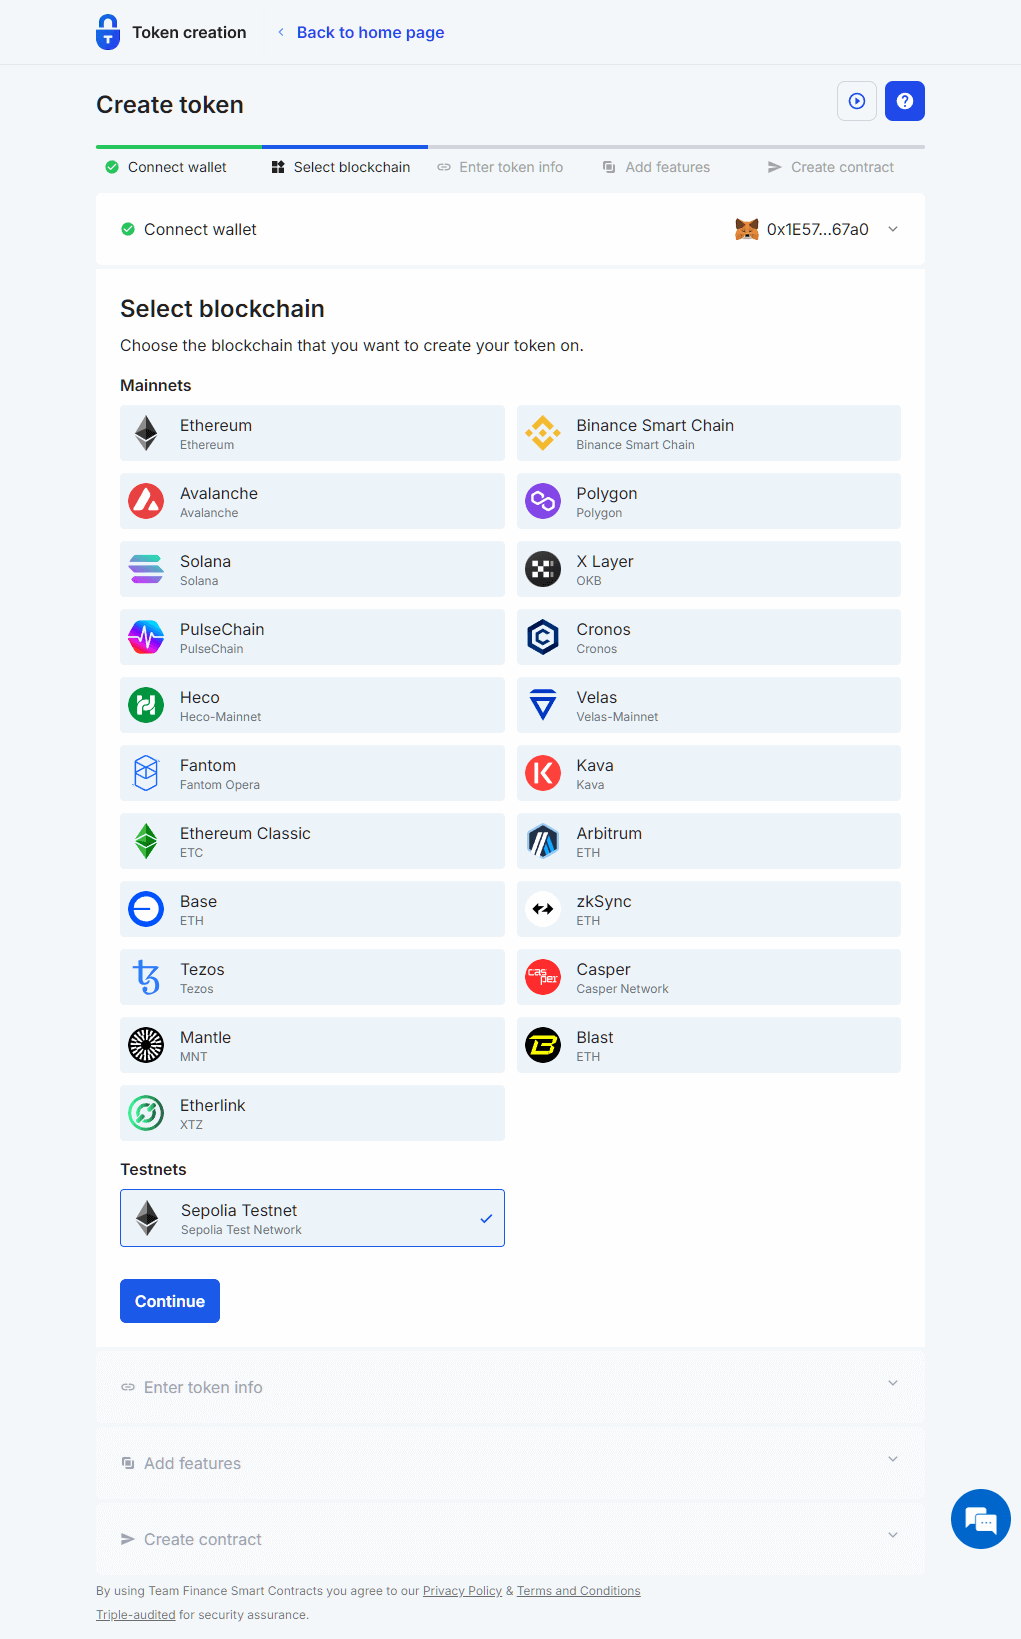Switch to the Select blockchain step

[340, 167]
